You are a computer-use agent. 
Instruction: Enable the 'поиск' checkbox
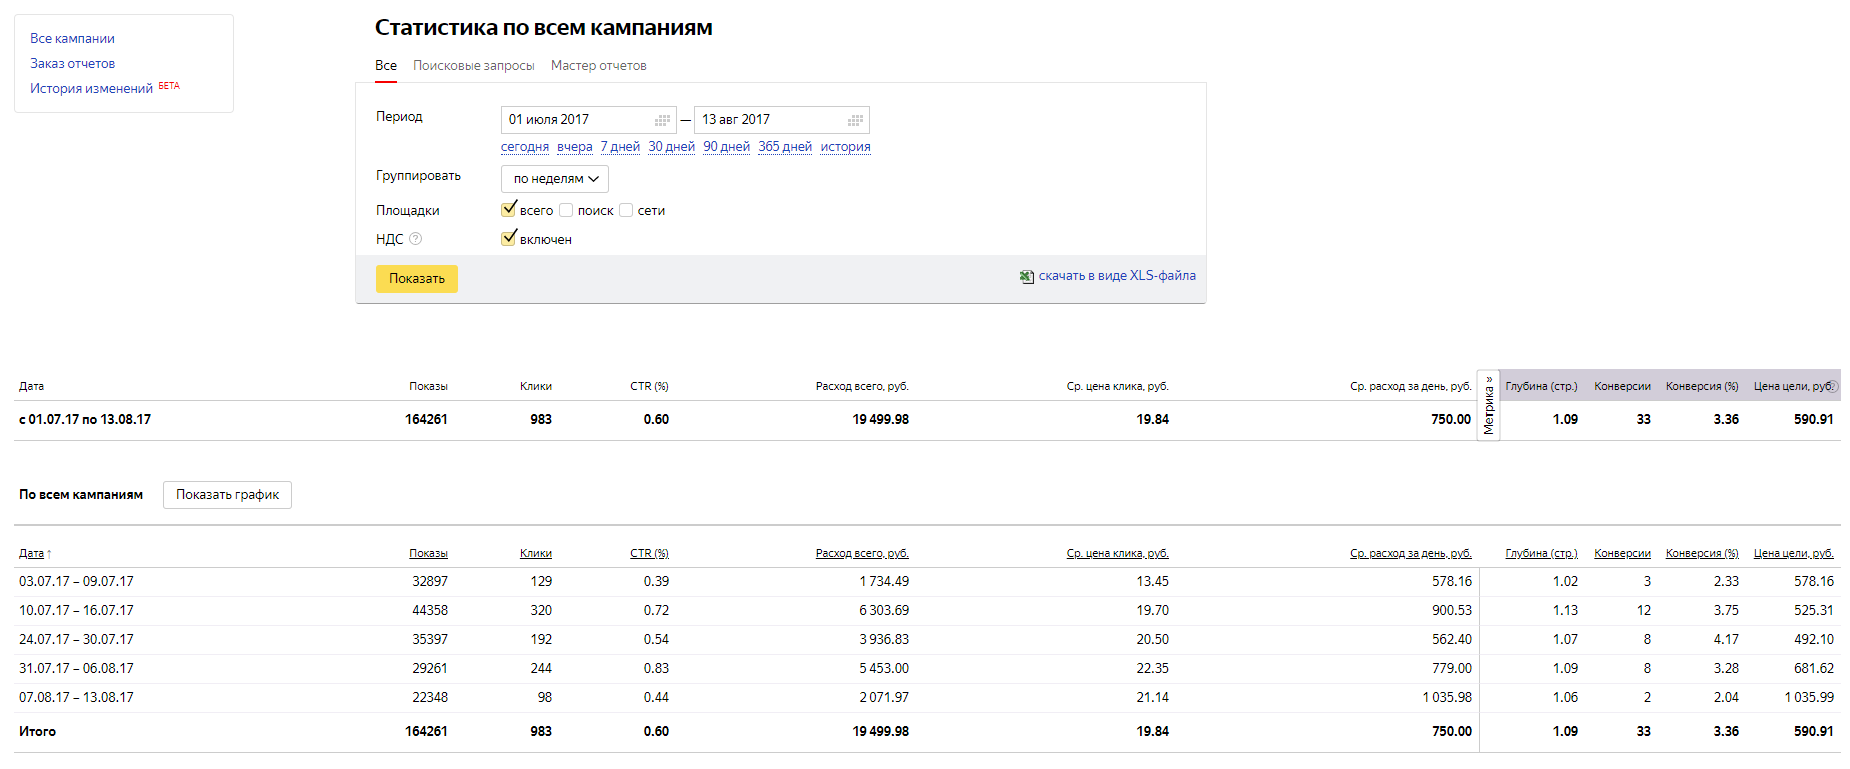tap(566, 210)
